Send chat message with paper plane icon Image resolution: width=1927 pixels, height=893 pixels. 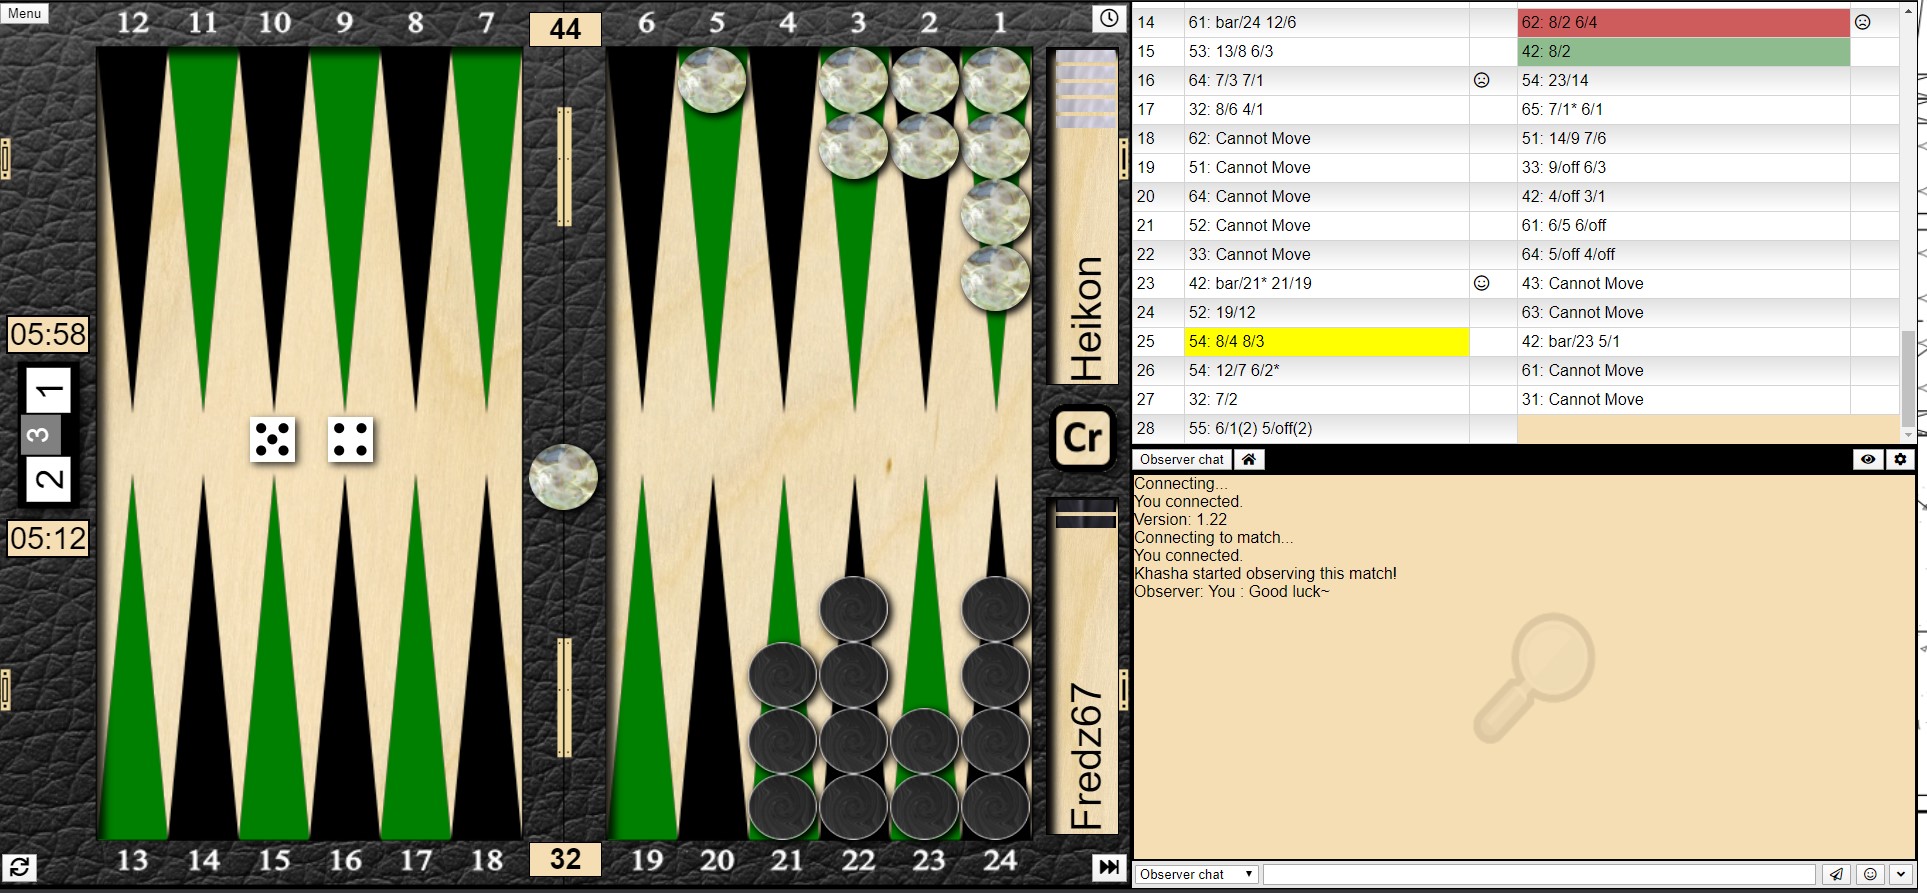tap(1836, 874)
